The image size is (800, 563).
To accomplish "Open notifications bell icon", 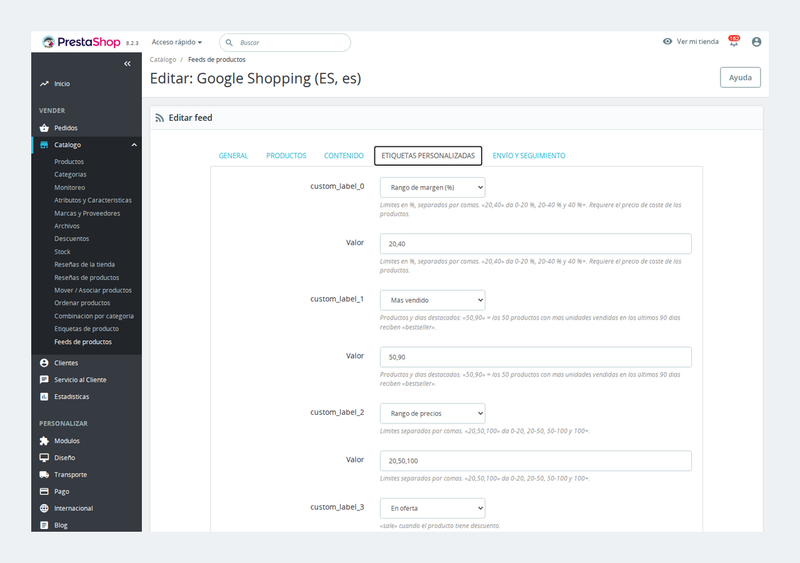I will 734,42.
